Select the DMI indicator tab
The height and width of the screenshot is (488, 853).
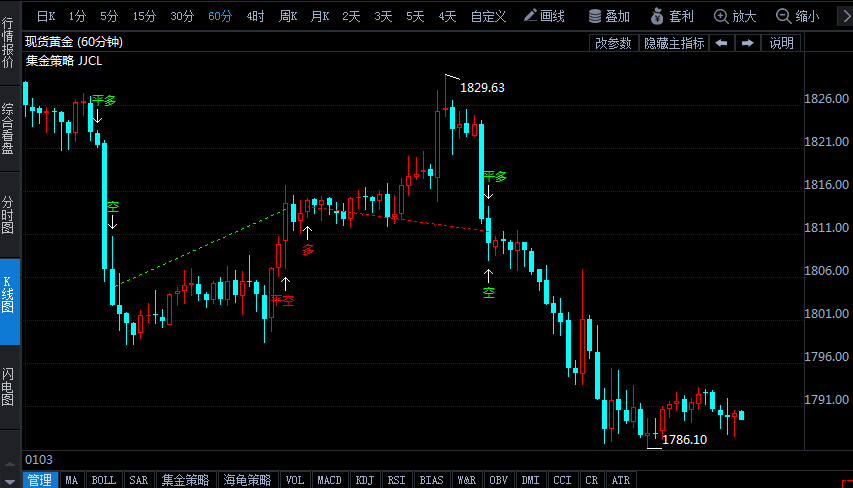(x=530, y=480)
